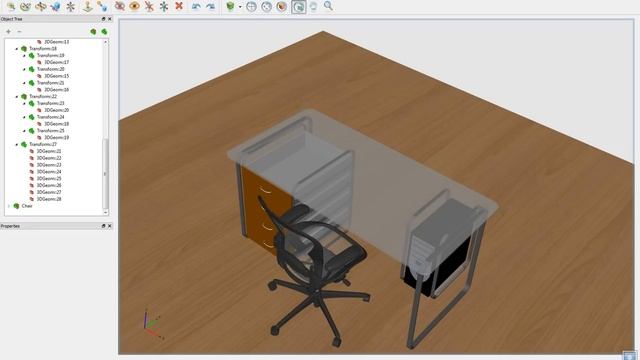Image resolution: width=640 pixels, height=360 pixels.
Task: Click the tree scrollbar down arrow
Action: 105,212
